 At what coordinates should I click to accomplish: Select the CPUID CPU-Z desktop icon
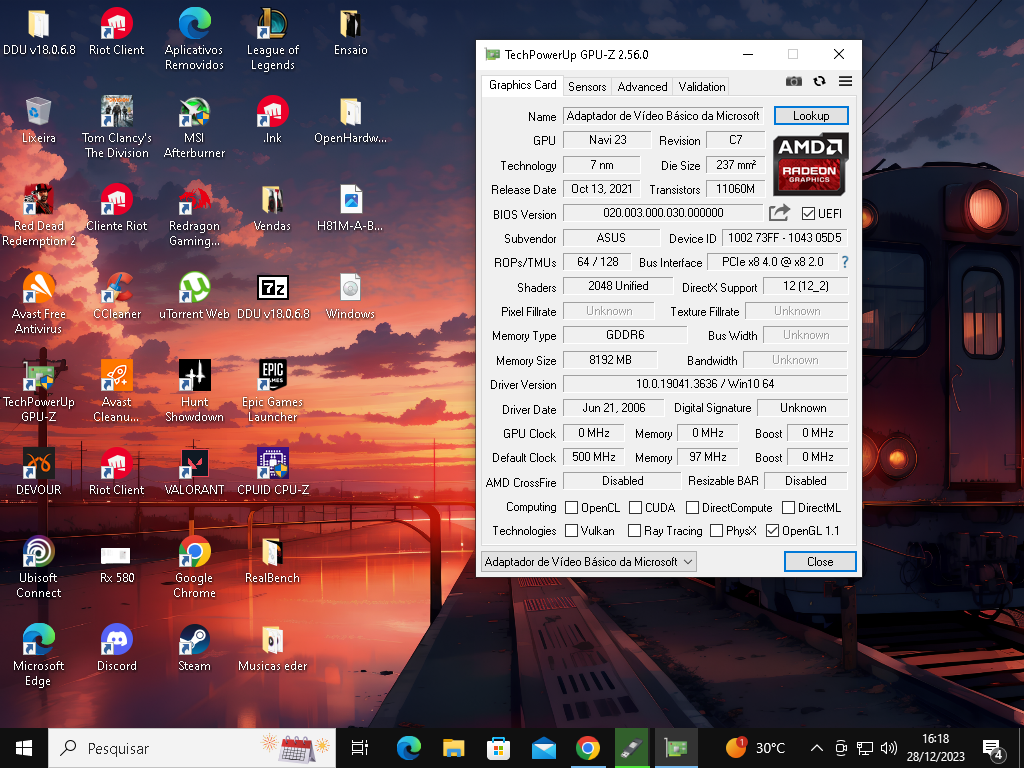coord(272,472)
